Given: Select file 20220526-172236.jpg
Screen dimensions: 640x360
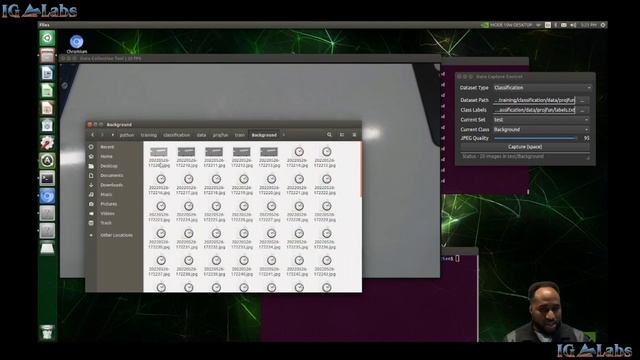Looking at the screenshot, I should [326, 239].
